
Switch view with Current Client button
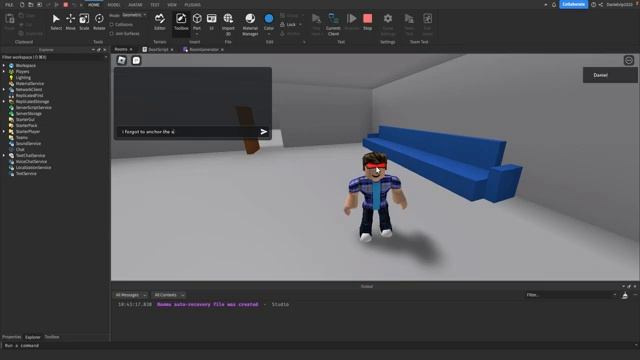pos(333,24)
